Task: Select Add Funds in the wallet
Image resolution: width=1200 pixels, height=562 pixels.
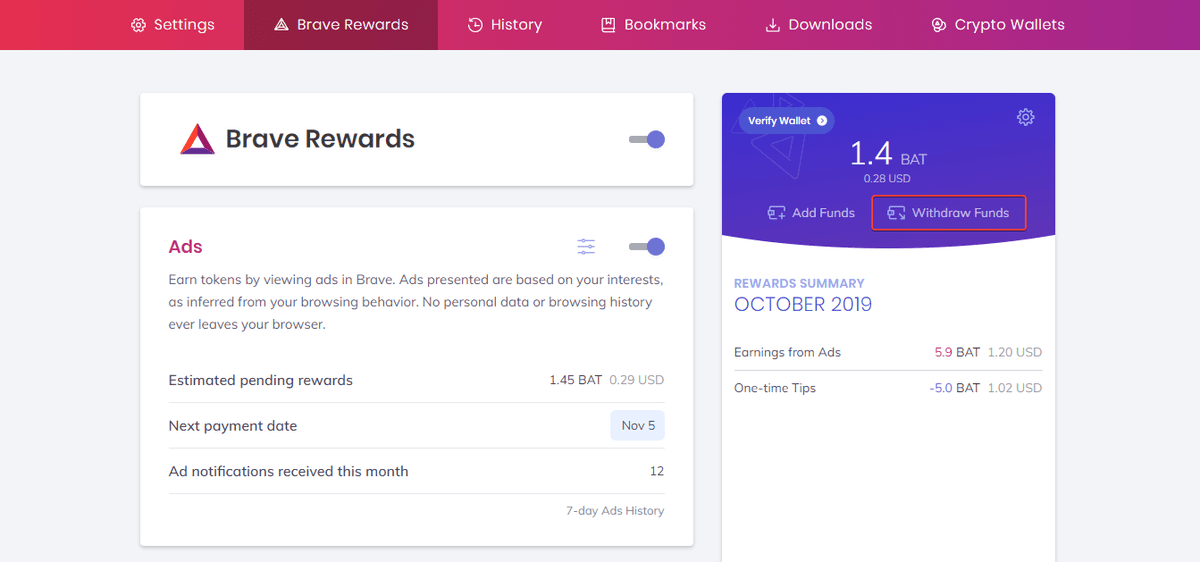Action: (811, 213)
